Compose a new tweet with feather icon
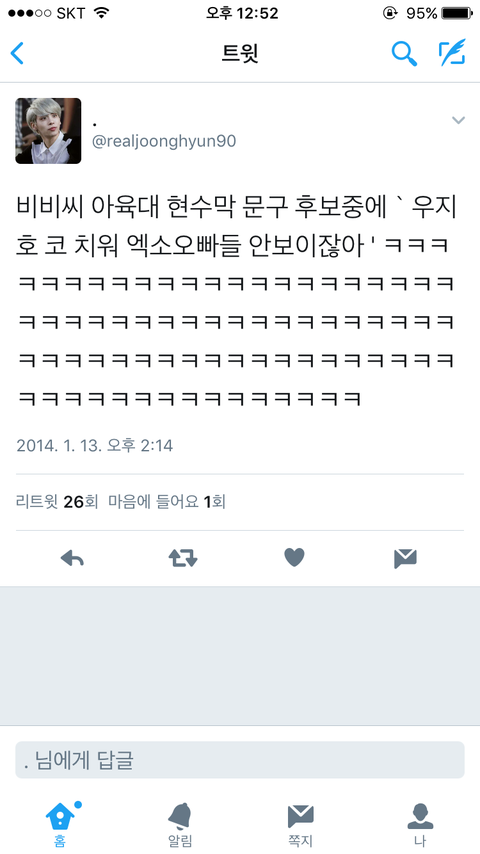The height and width of the screenshot is (854, 480). (452, 53)
